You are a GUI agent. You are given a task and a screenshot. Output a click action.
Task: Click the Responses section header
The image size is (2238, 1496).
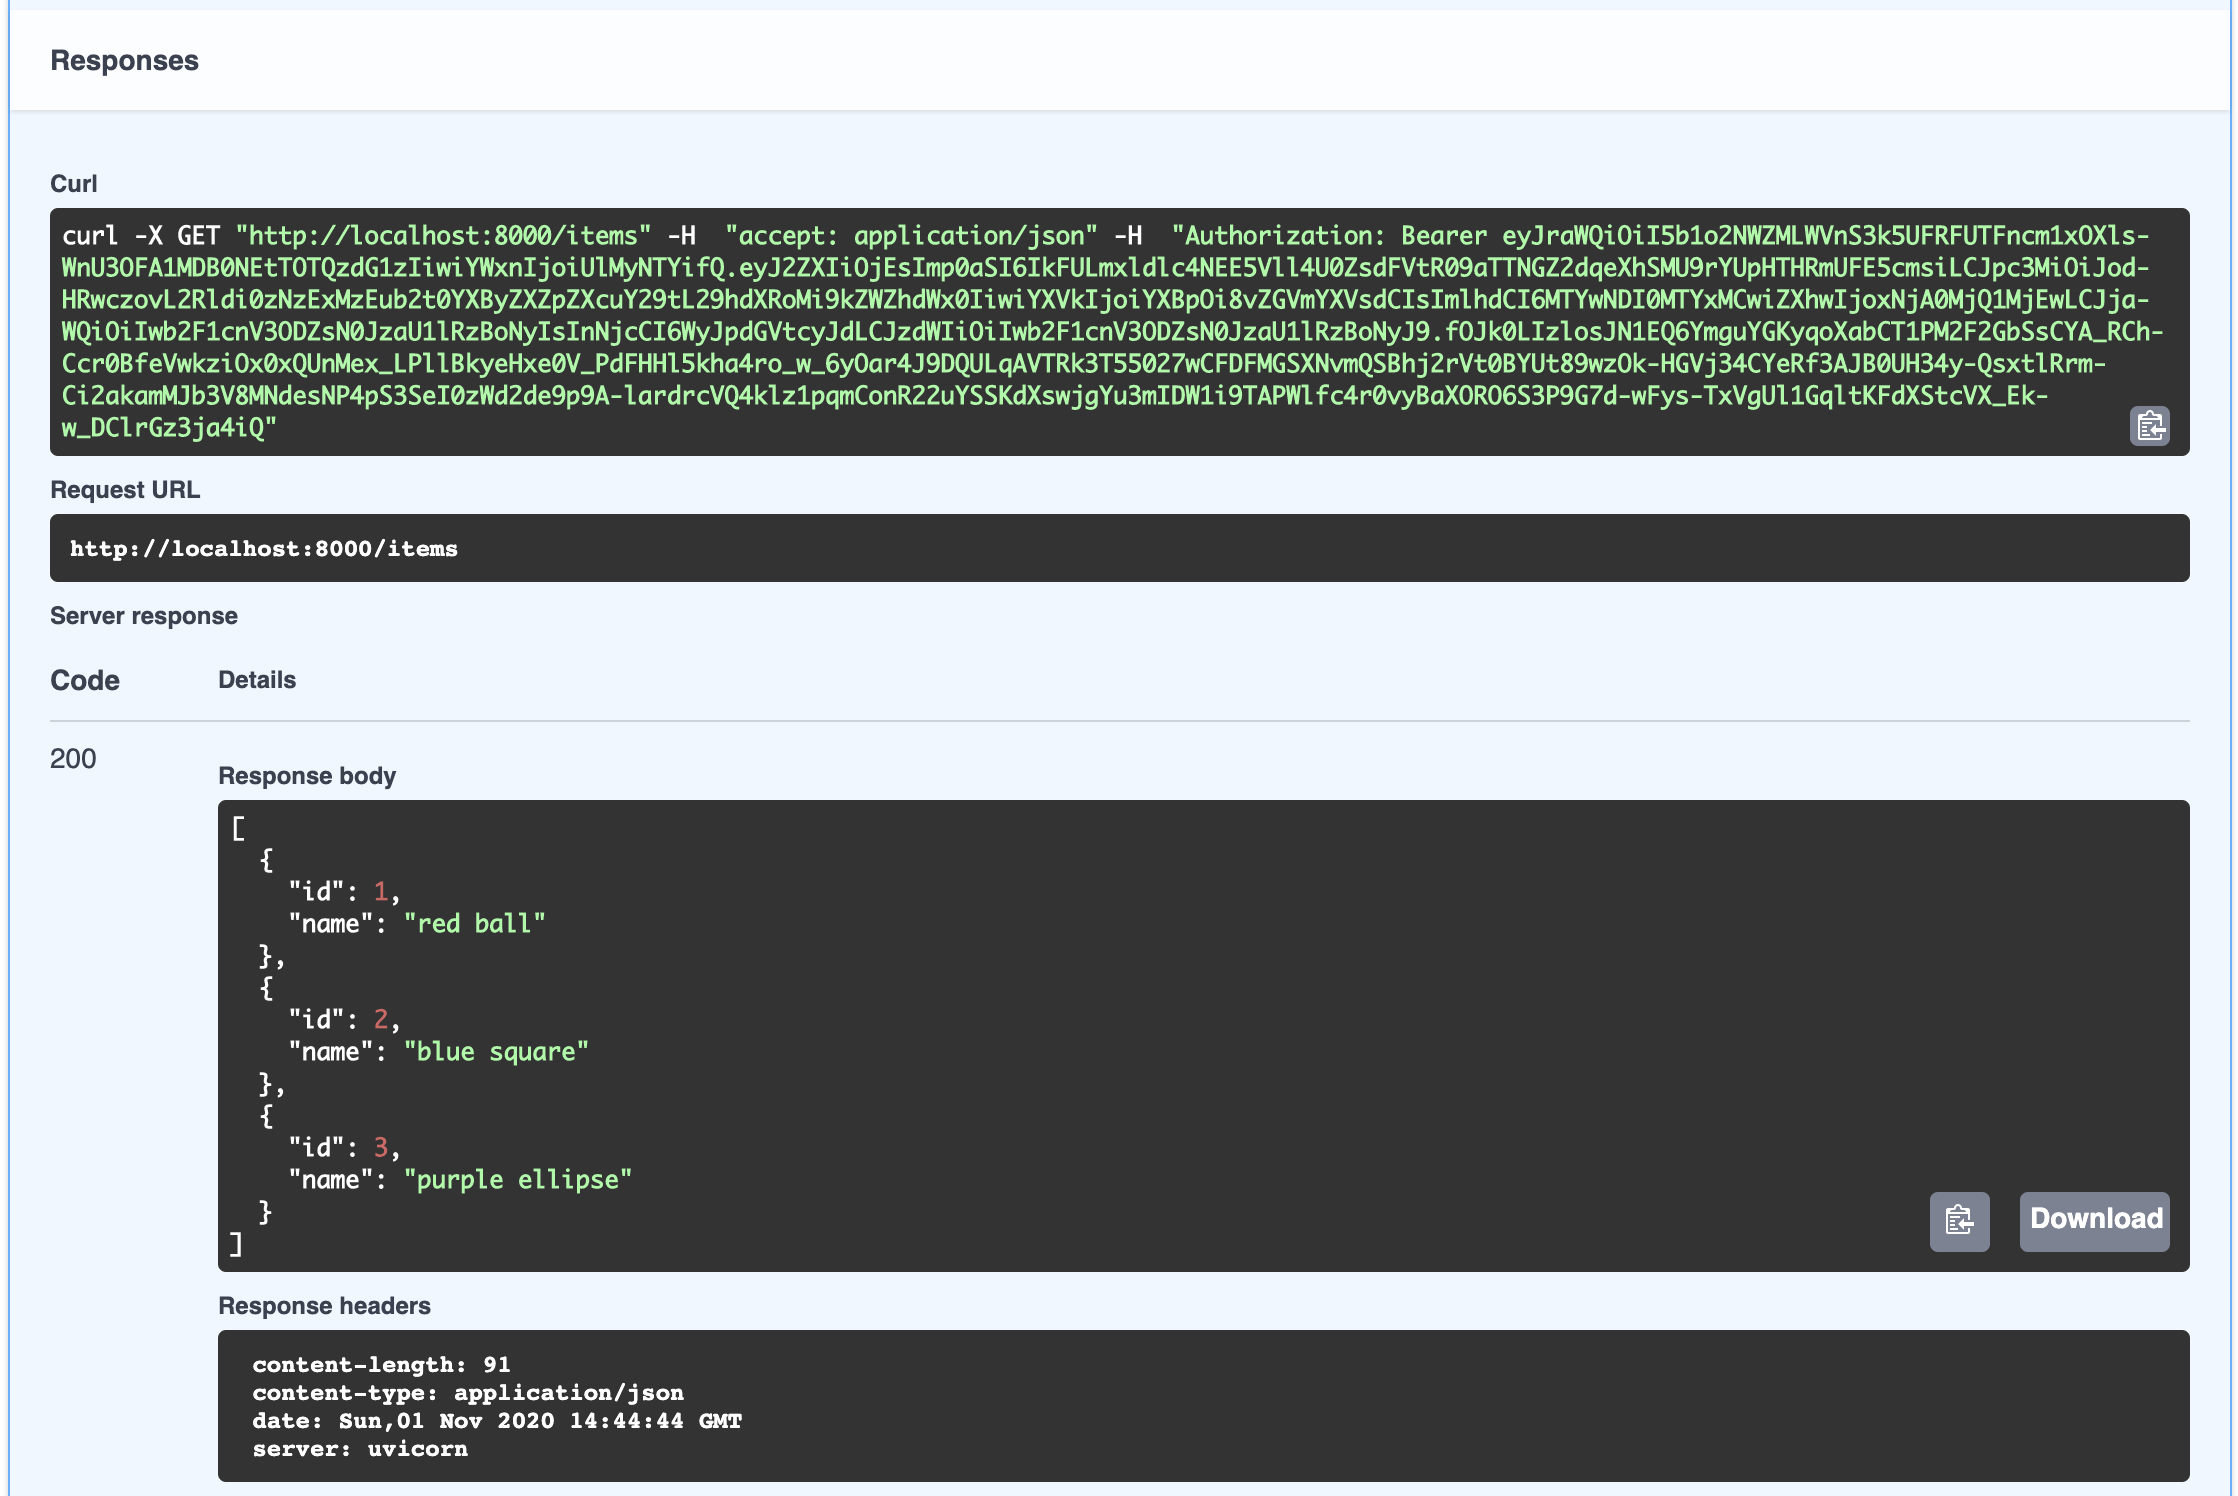tap(124, 61)
